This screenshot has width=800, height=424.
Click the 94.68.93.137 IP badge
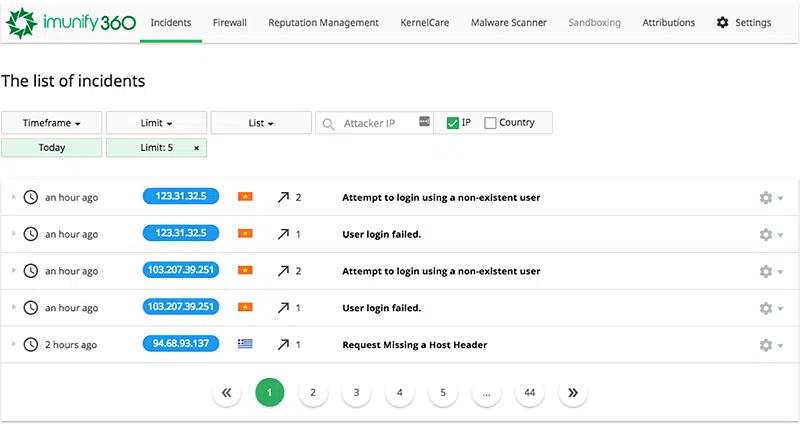[181, 344]
